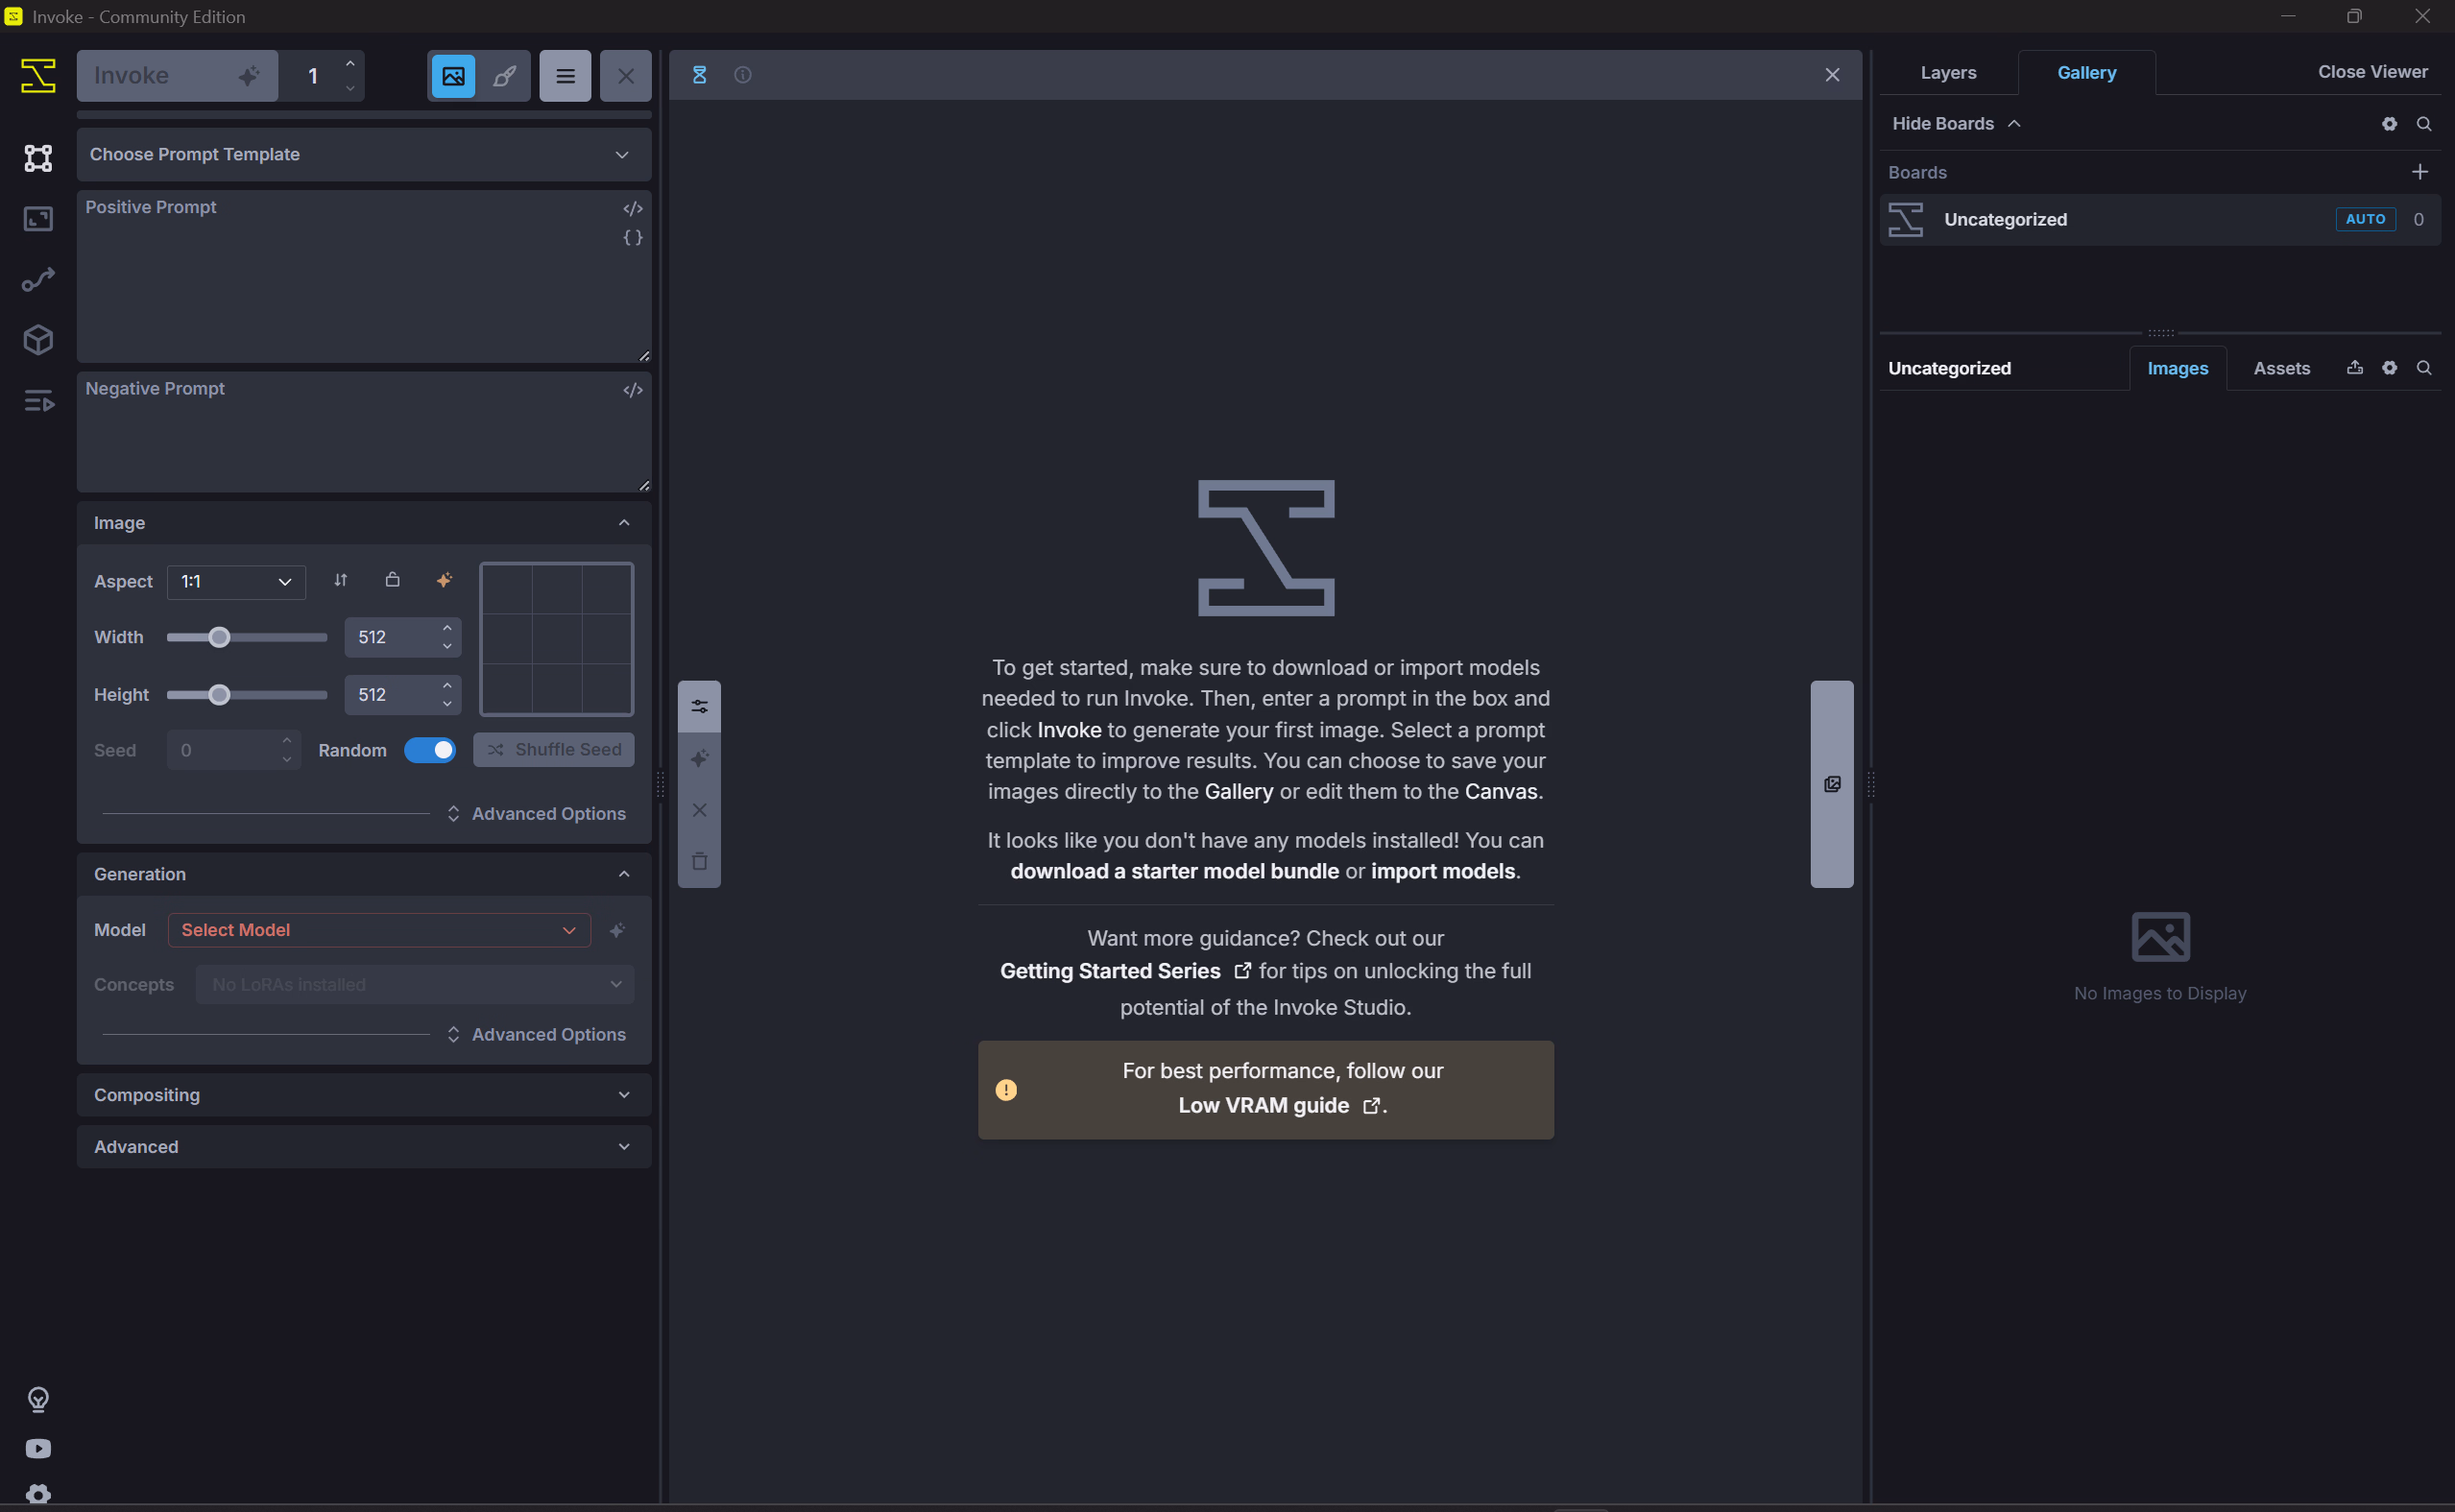Image resolution: width=2455 pixels, height=1512 pixels.
Task: Toggle the aspect ratio lock icon
Action: click(x=393, y=580)
